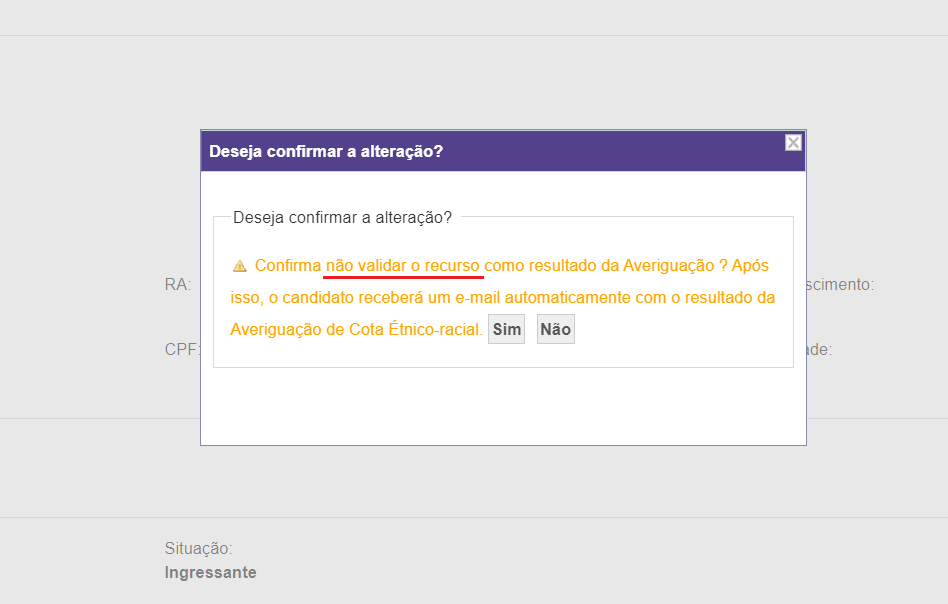Viewport: 948px width, 604px height.
Task: Click the word 'Confirma' in the orange message
Action: 287,265
